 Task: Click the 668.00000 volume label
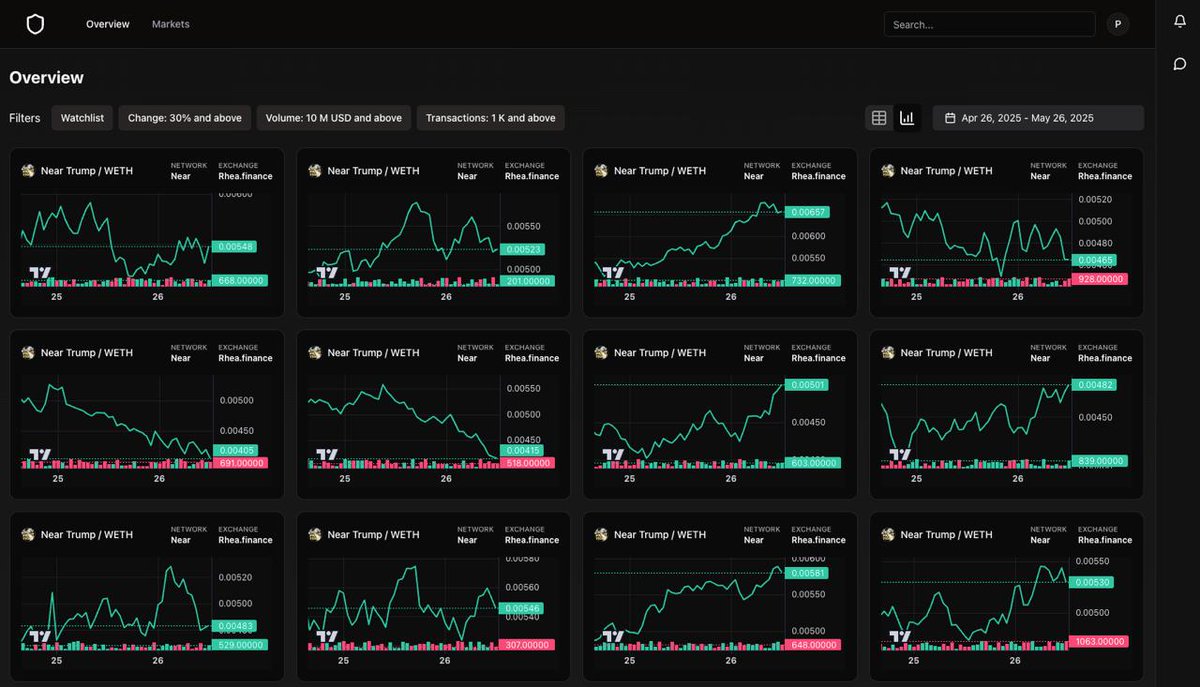point(241,281)
